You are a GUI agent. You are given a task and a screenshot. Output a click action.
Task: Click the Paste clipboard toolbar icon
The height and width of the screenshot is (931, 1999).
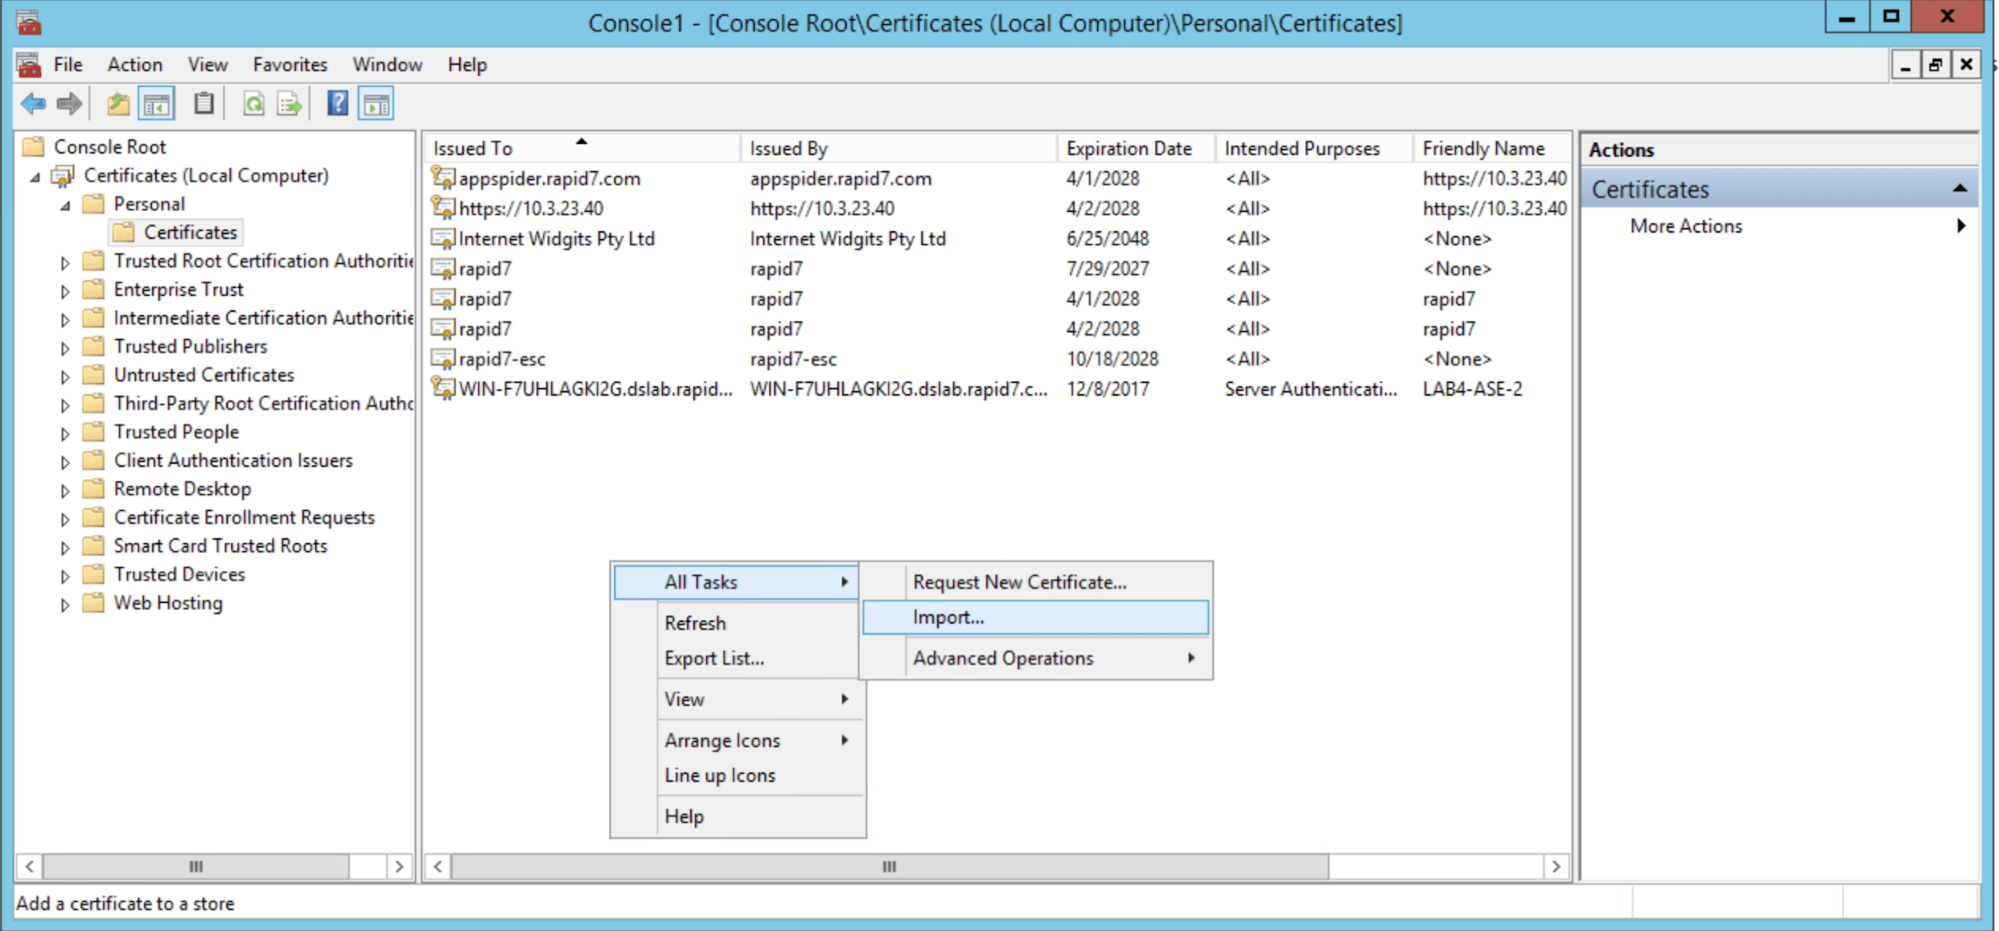[204, 104]
